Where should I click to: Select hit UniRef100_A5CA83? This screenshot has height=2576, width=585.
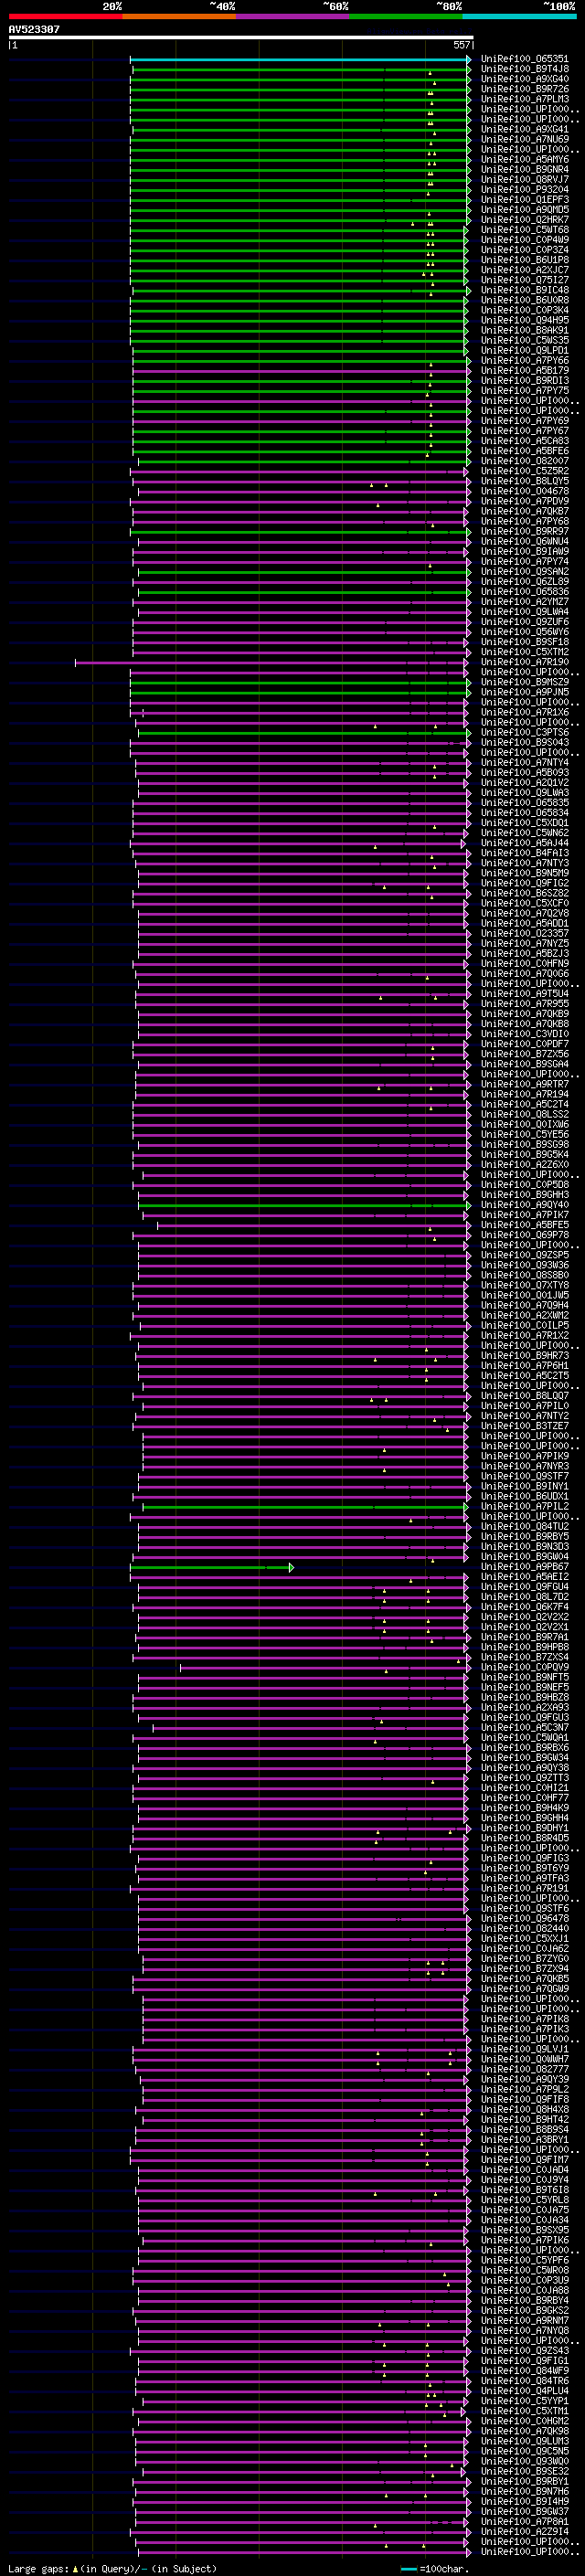click(x=525, y=441)
